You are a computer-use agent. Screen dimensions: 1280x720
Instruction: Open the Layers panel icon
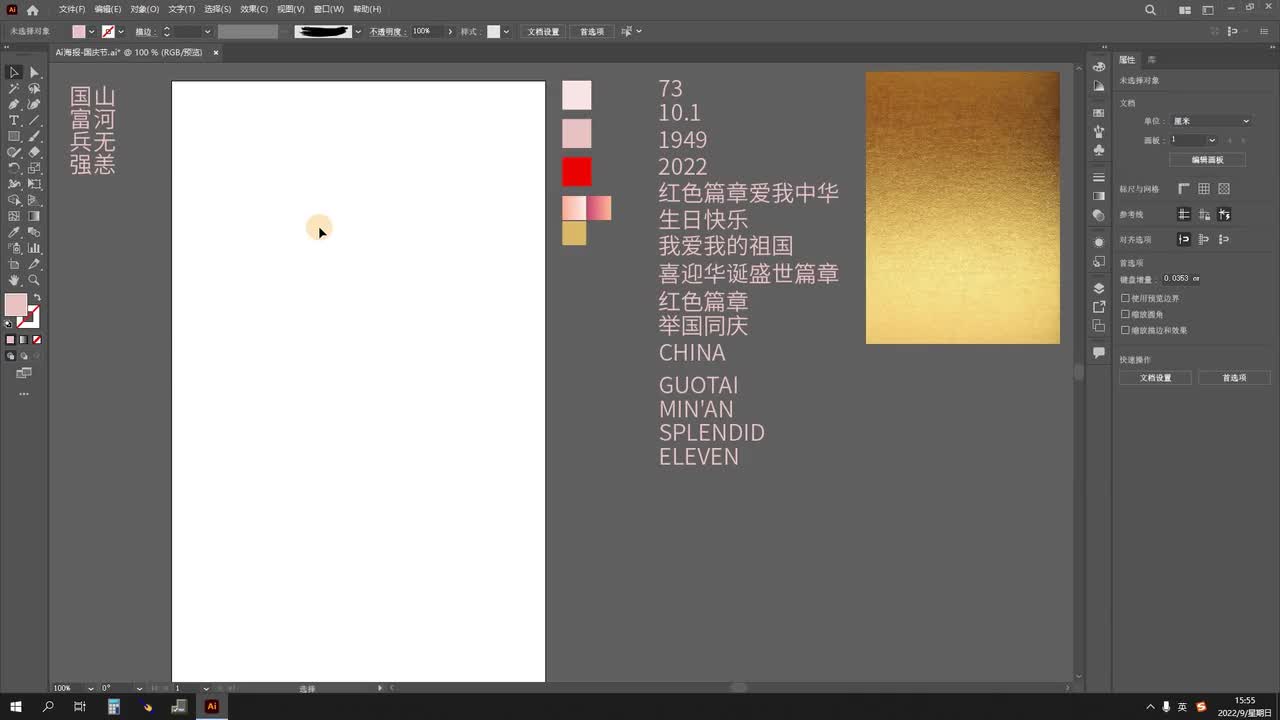pyautogui.click(x=1099, y=288)
